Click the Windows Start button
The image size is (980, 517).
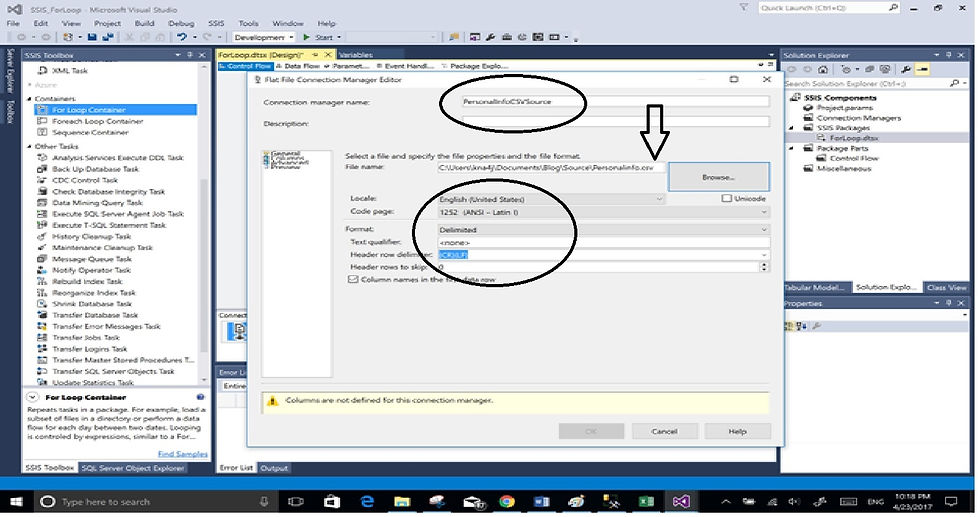point(16,501)
